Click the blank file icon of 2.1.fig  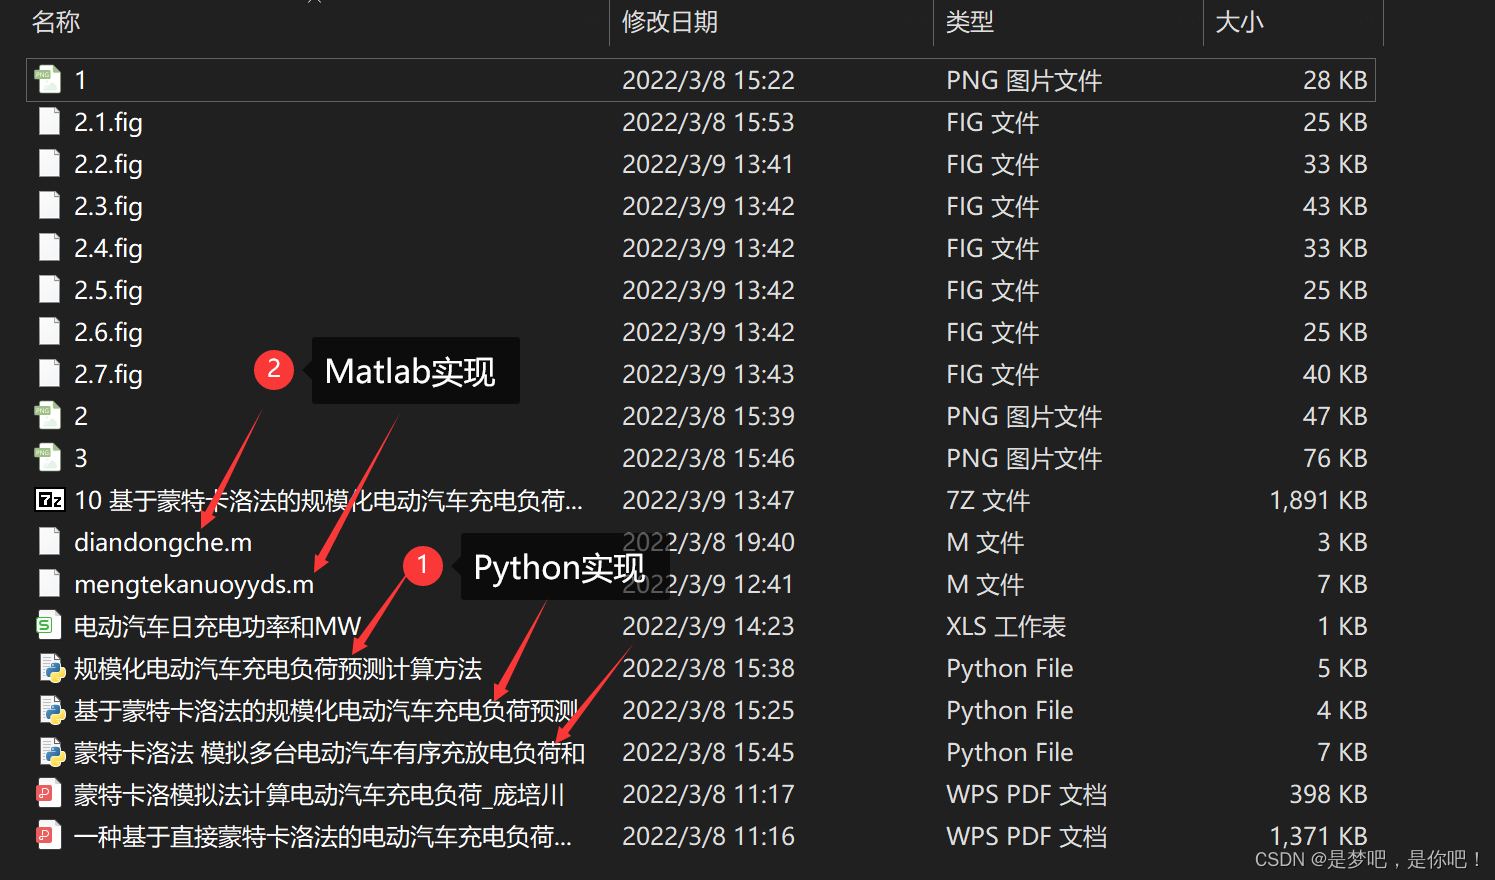click(x=49, y=122)
